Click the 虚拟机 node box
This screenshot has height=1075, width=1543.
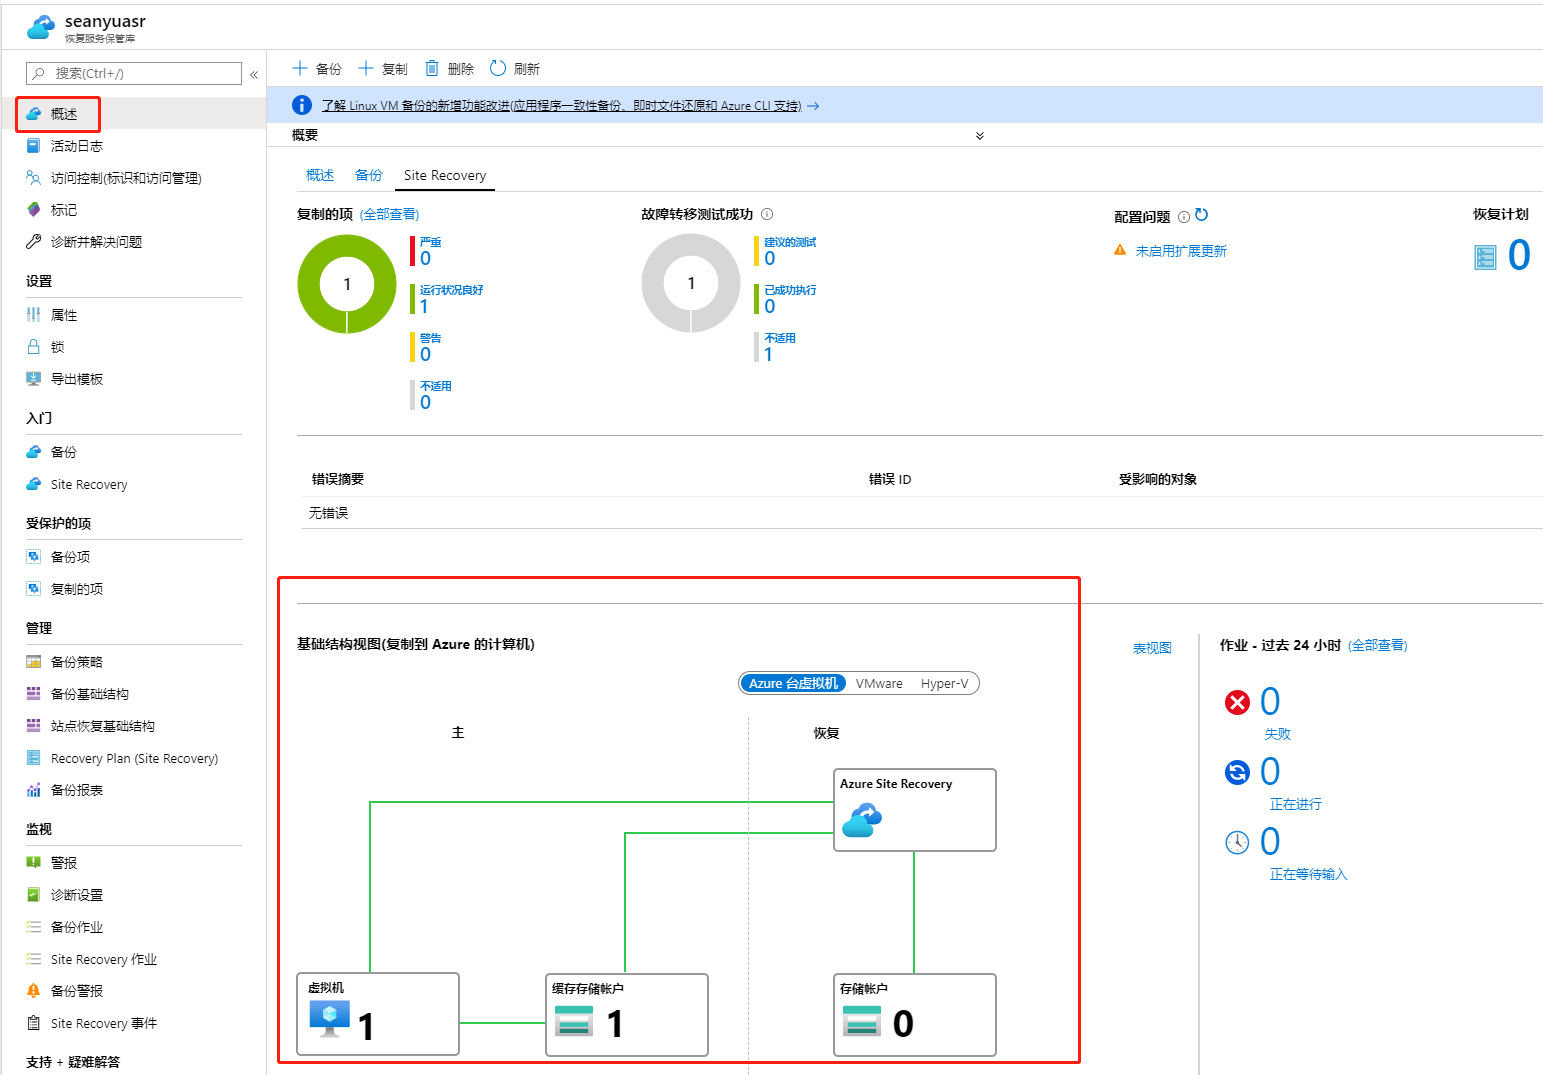[378, 1014]
